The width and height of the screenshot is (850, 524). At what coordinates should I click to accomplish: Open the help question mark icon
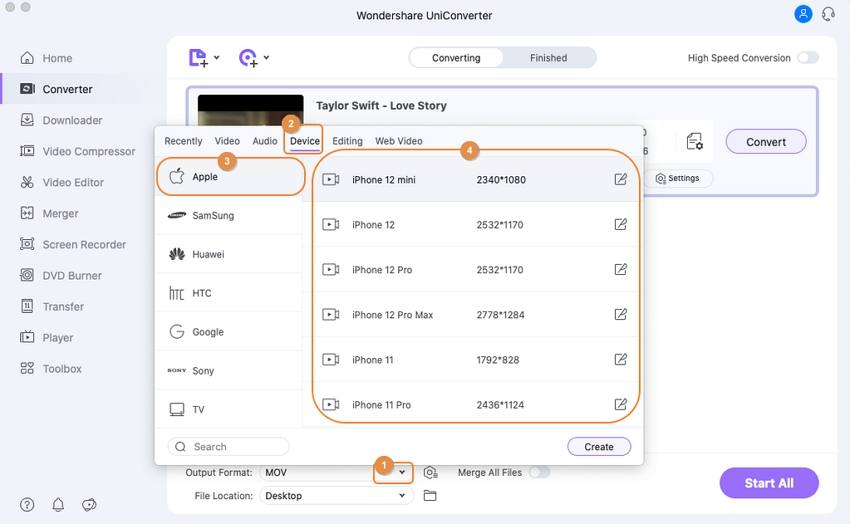27,504
